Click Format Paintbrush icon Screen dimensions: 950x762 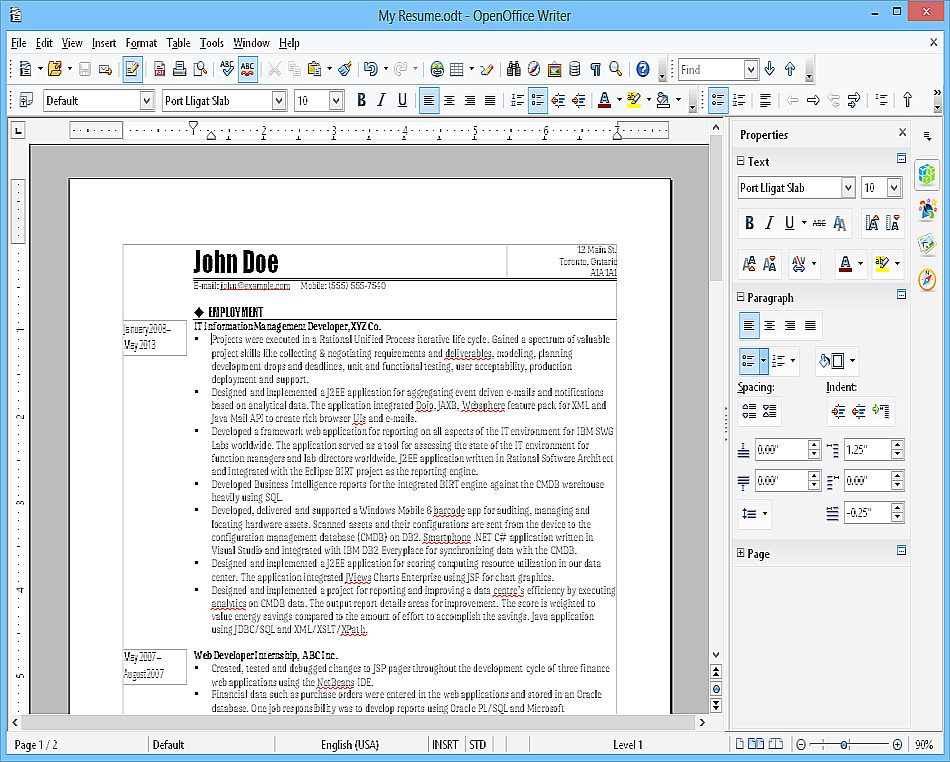pyautogui.click(x=345, y=69)
